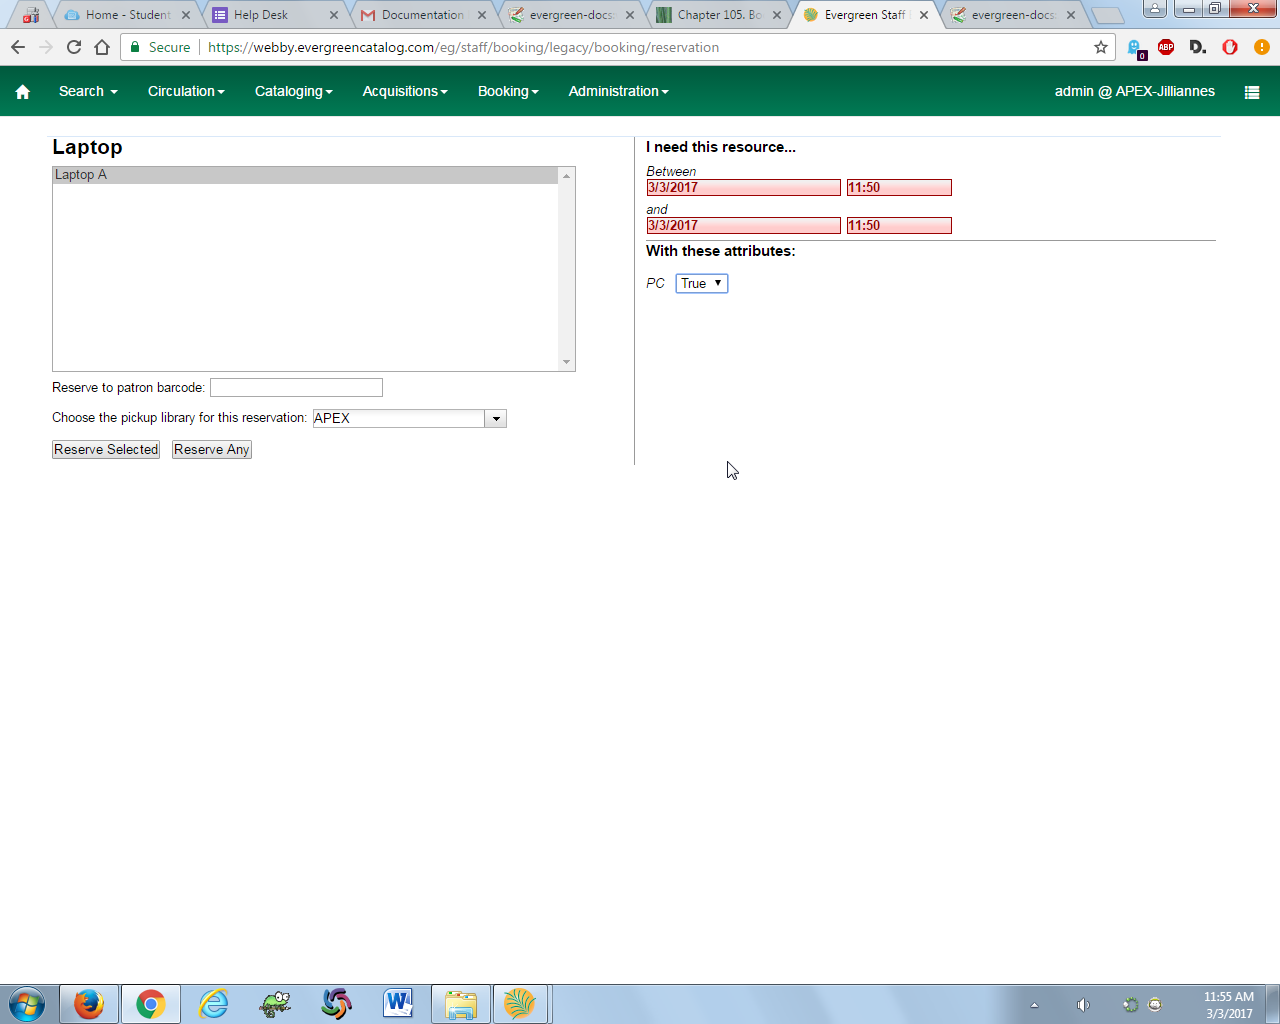Expand the Acquisitions menu
This screenshot has height=1024, width=1280.
[x=405, y=91]
